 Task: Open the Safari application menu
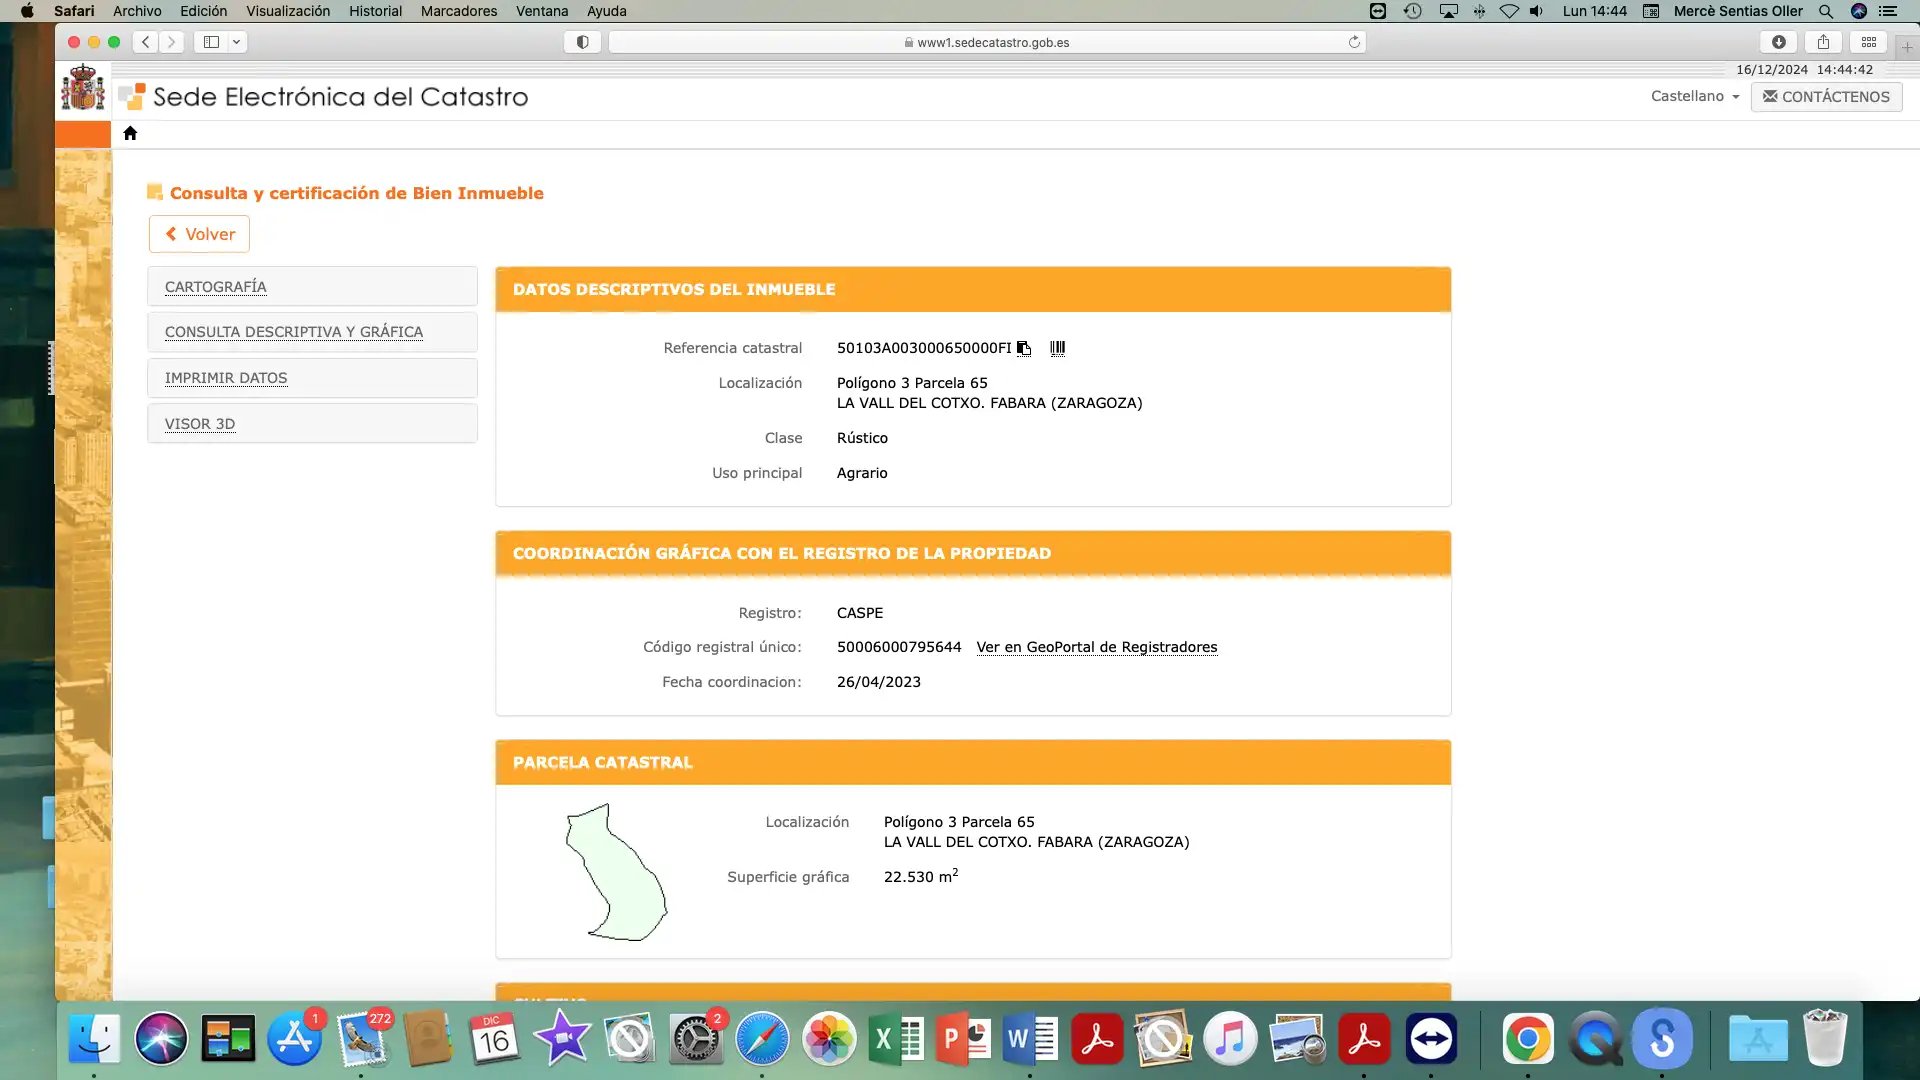[74, 11]
